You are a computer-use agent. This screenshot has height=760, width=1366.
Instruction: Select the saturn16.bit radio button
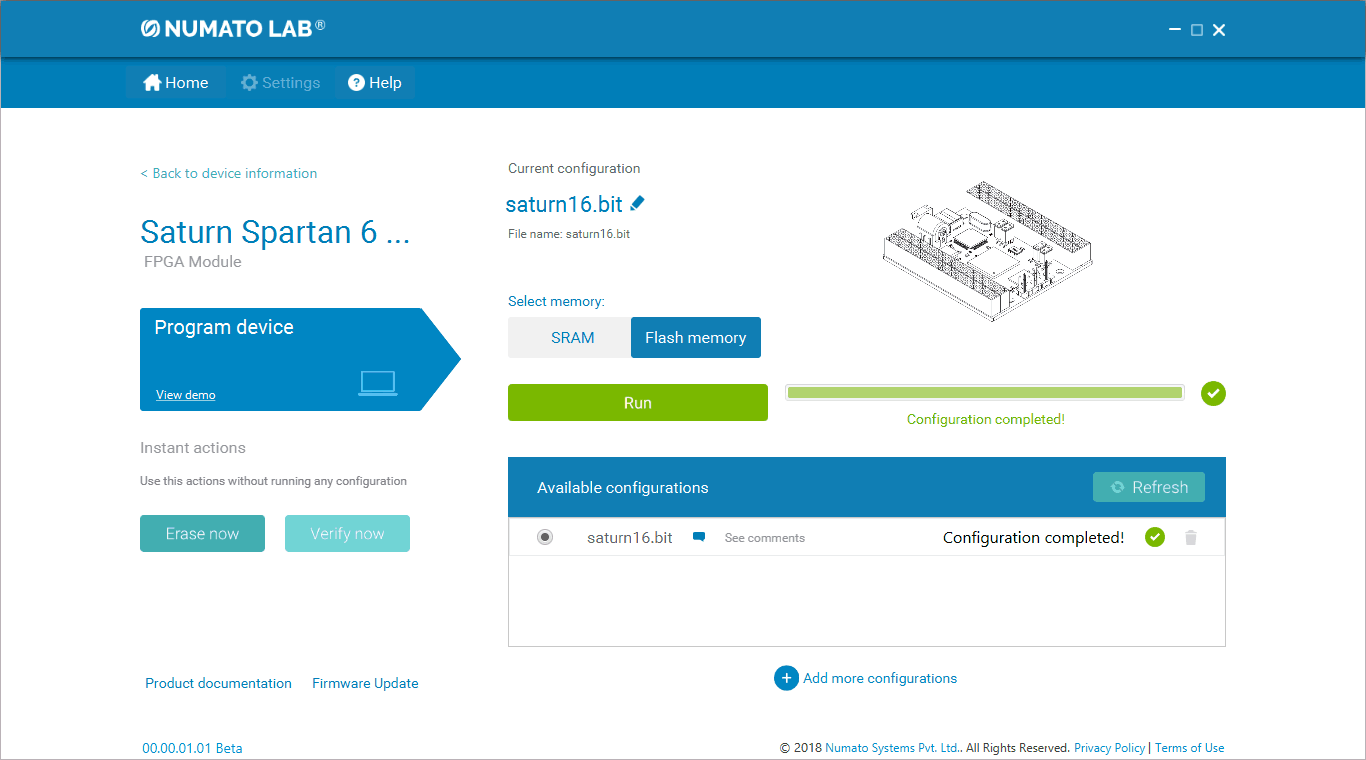coord(545,537)
